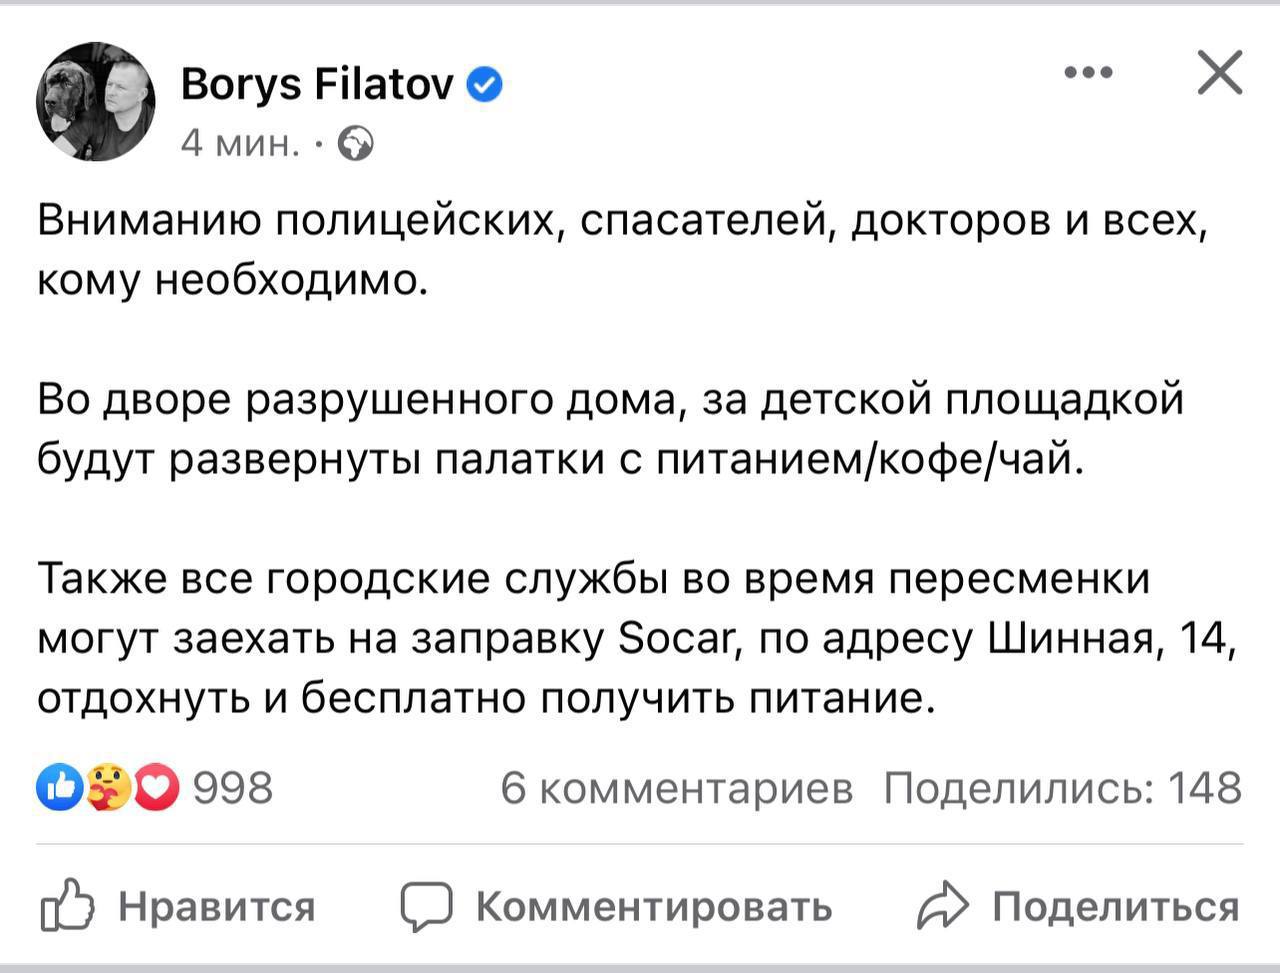Click the blue verified badge
Screen dimensions: 1280x973
485,86
